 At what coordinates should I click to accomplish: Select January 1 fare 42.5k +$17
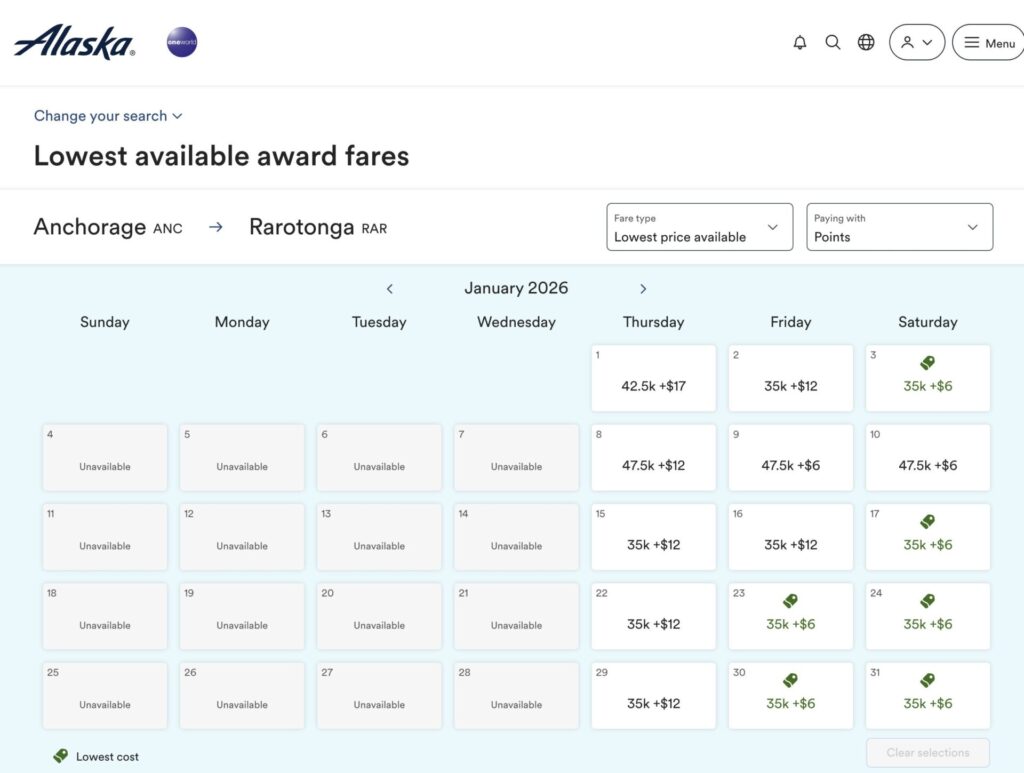[653, 378]
